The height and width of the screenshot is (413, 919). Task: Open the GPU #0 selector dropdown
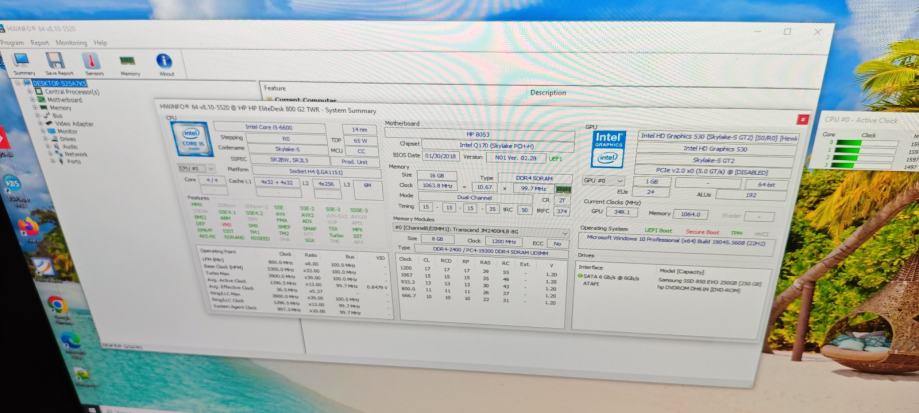(x=601, y=180)
